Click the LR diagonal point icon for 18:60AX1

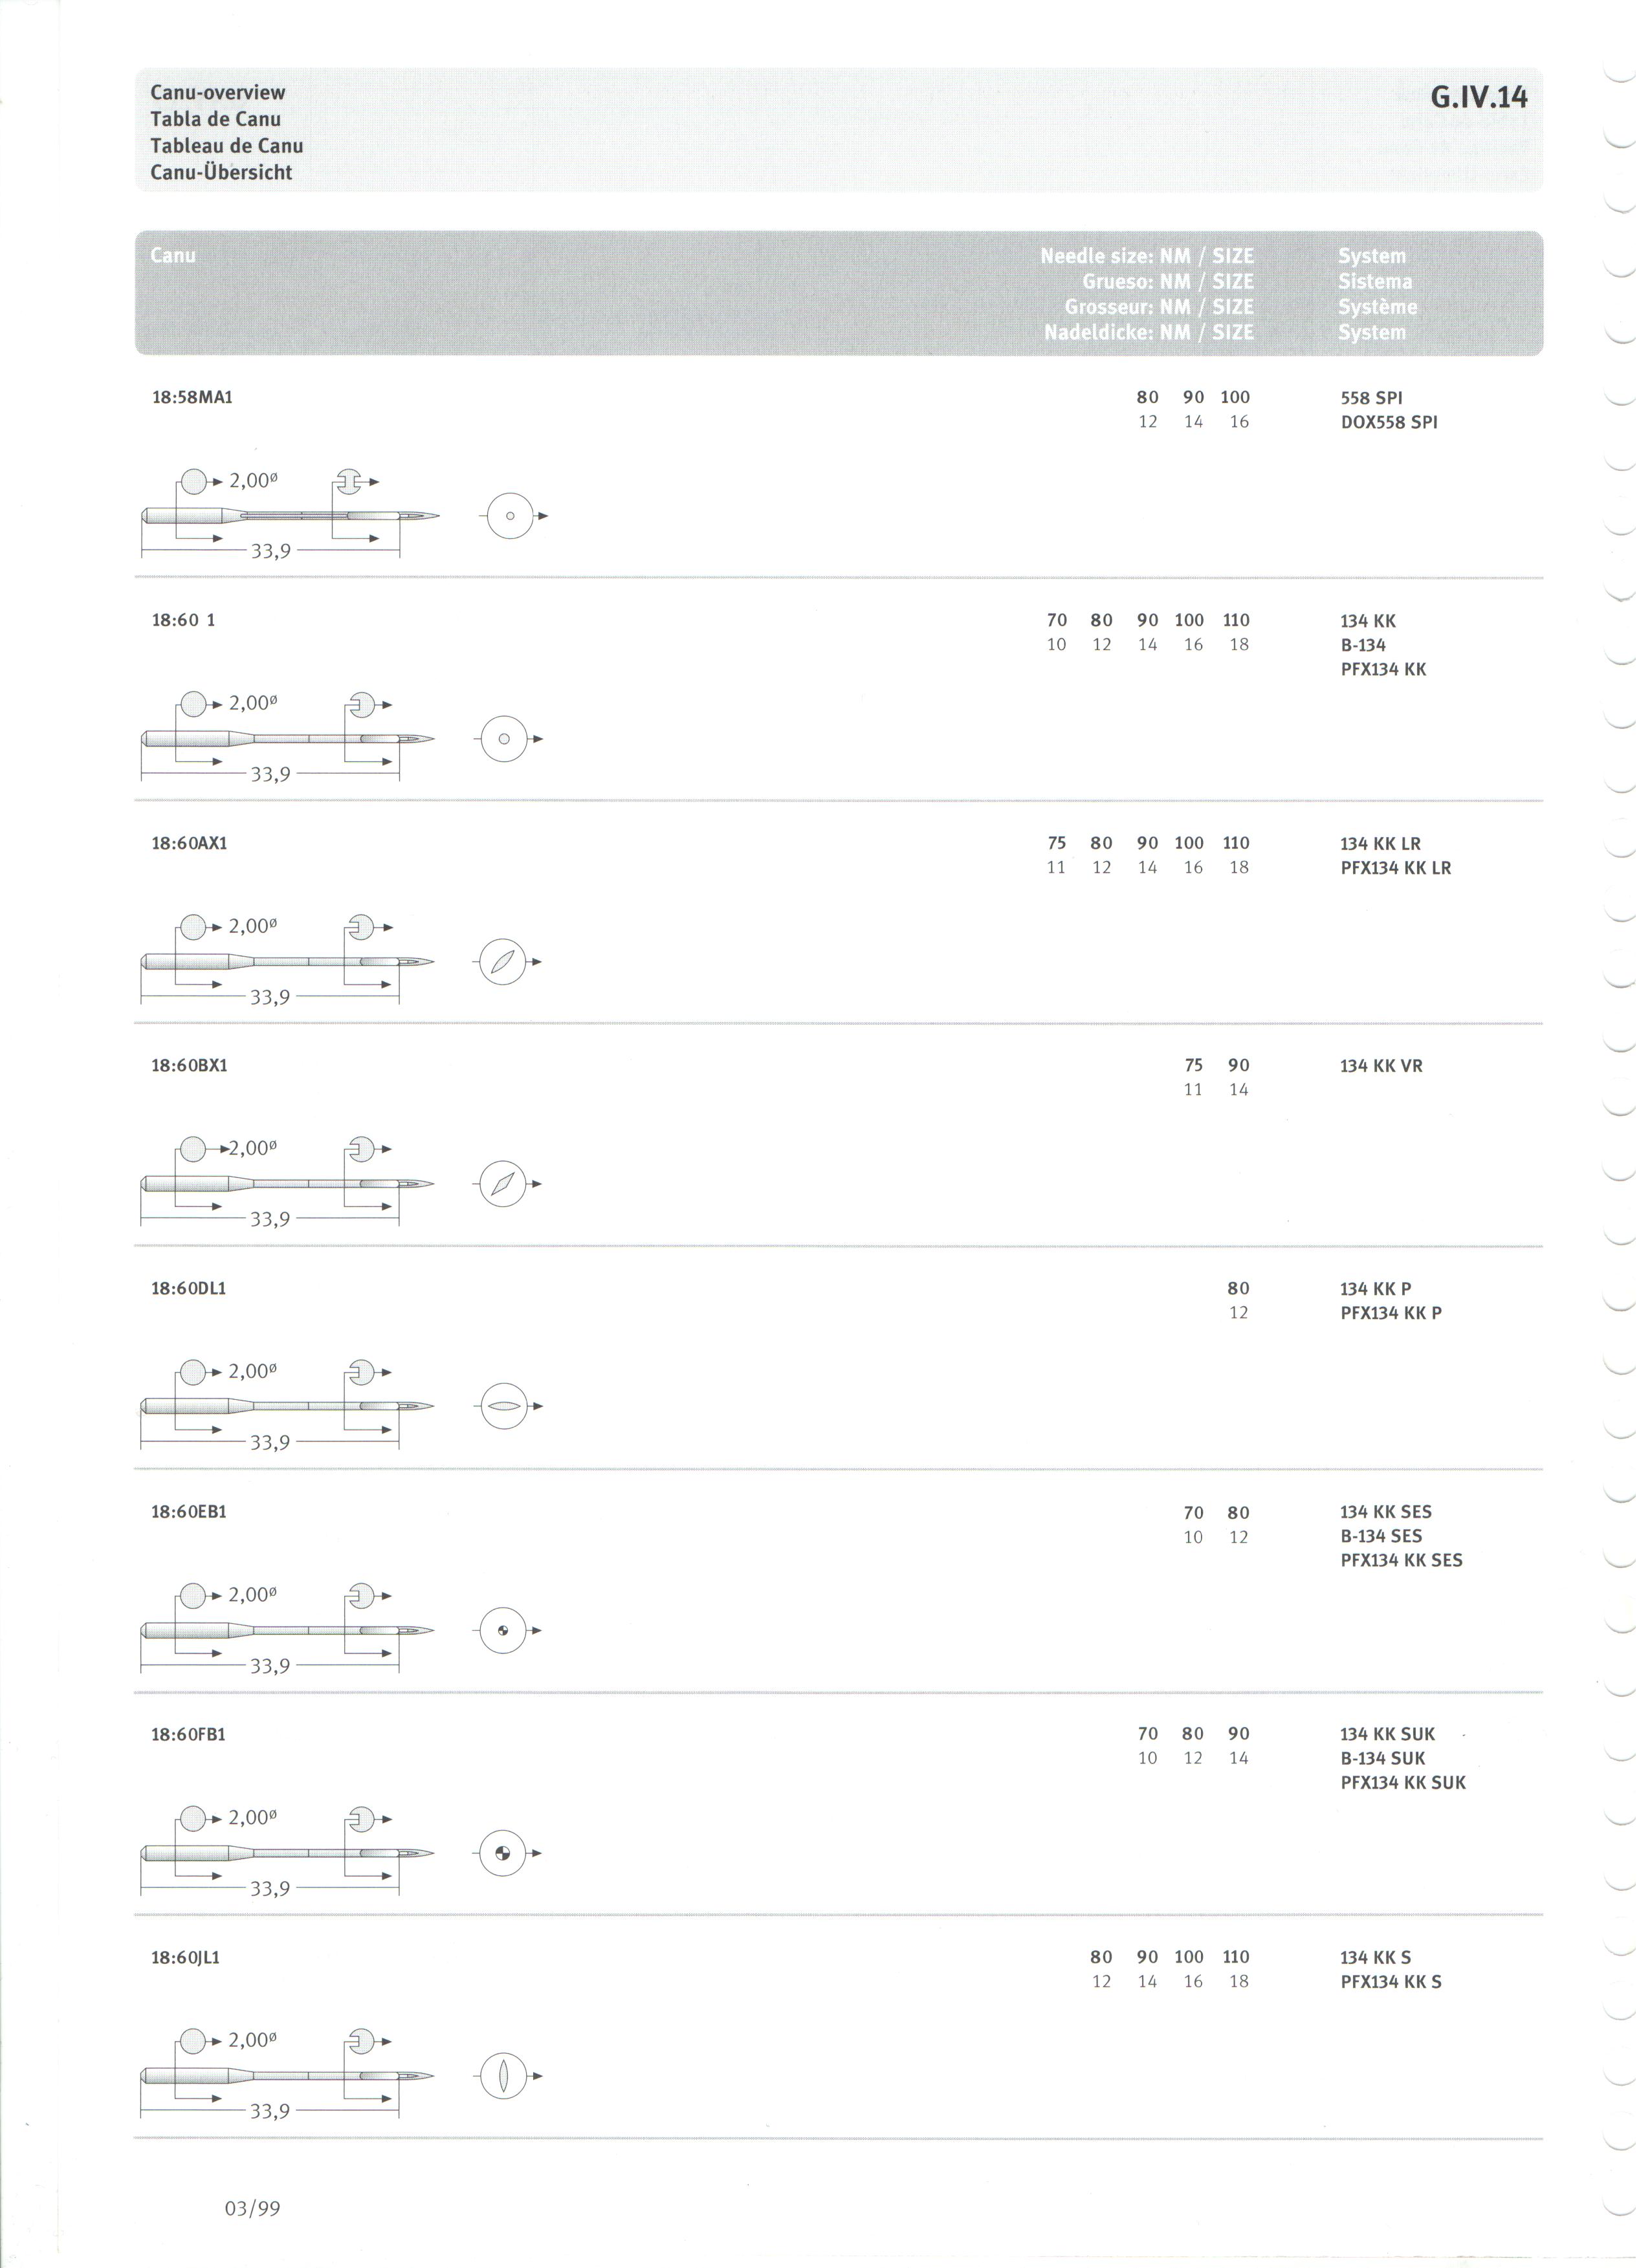pyautogui.click(x=505, y=966)
